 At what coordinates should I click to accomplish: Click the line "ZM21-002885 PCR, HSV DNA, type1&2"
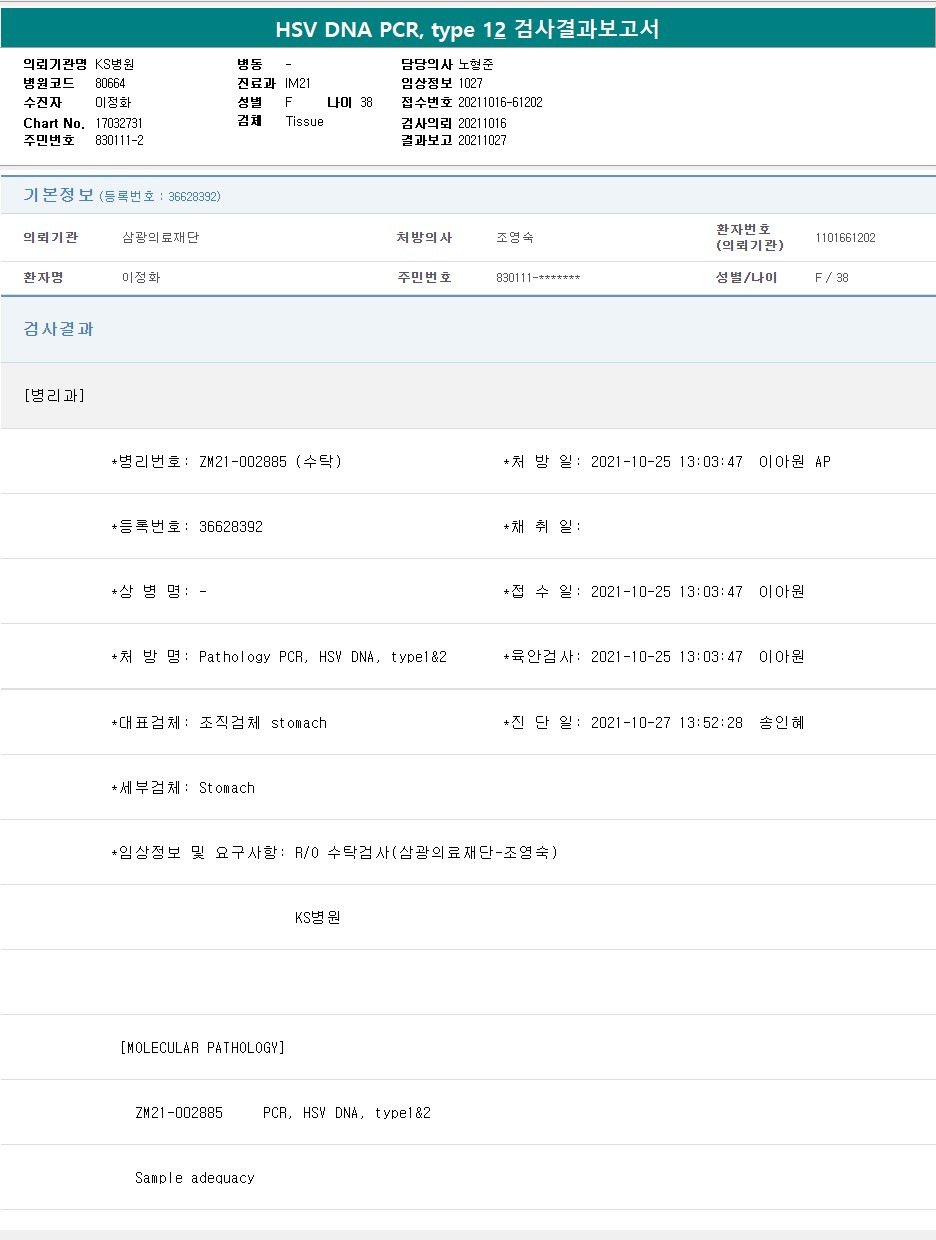[x=283, y=1112]
